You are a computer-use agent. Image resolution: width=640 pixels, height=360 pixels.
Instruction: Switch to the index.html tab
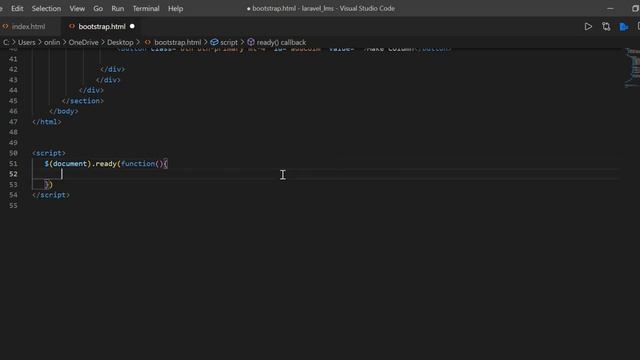[28, 27]
